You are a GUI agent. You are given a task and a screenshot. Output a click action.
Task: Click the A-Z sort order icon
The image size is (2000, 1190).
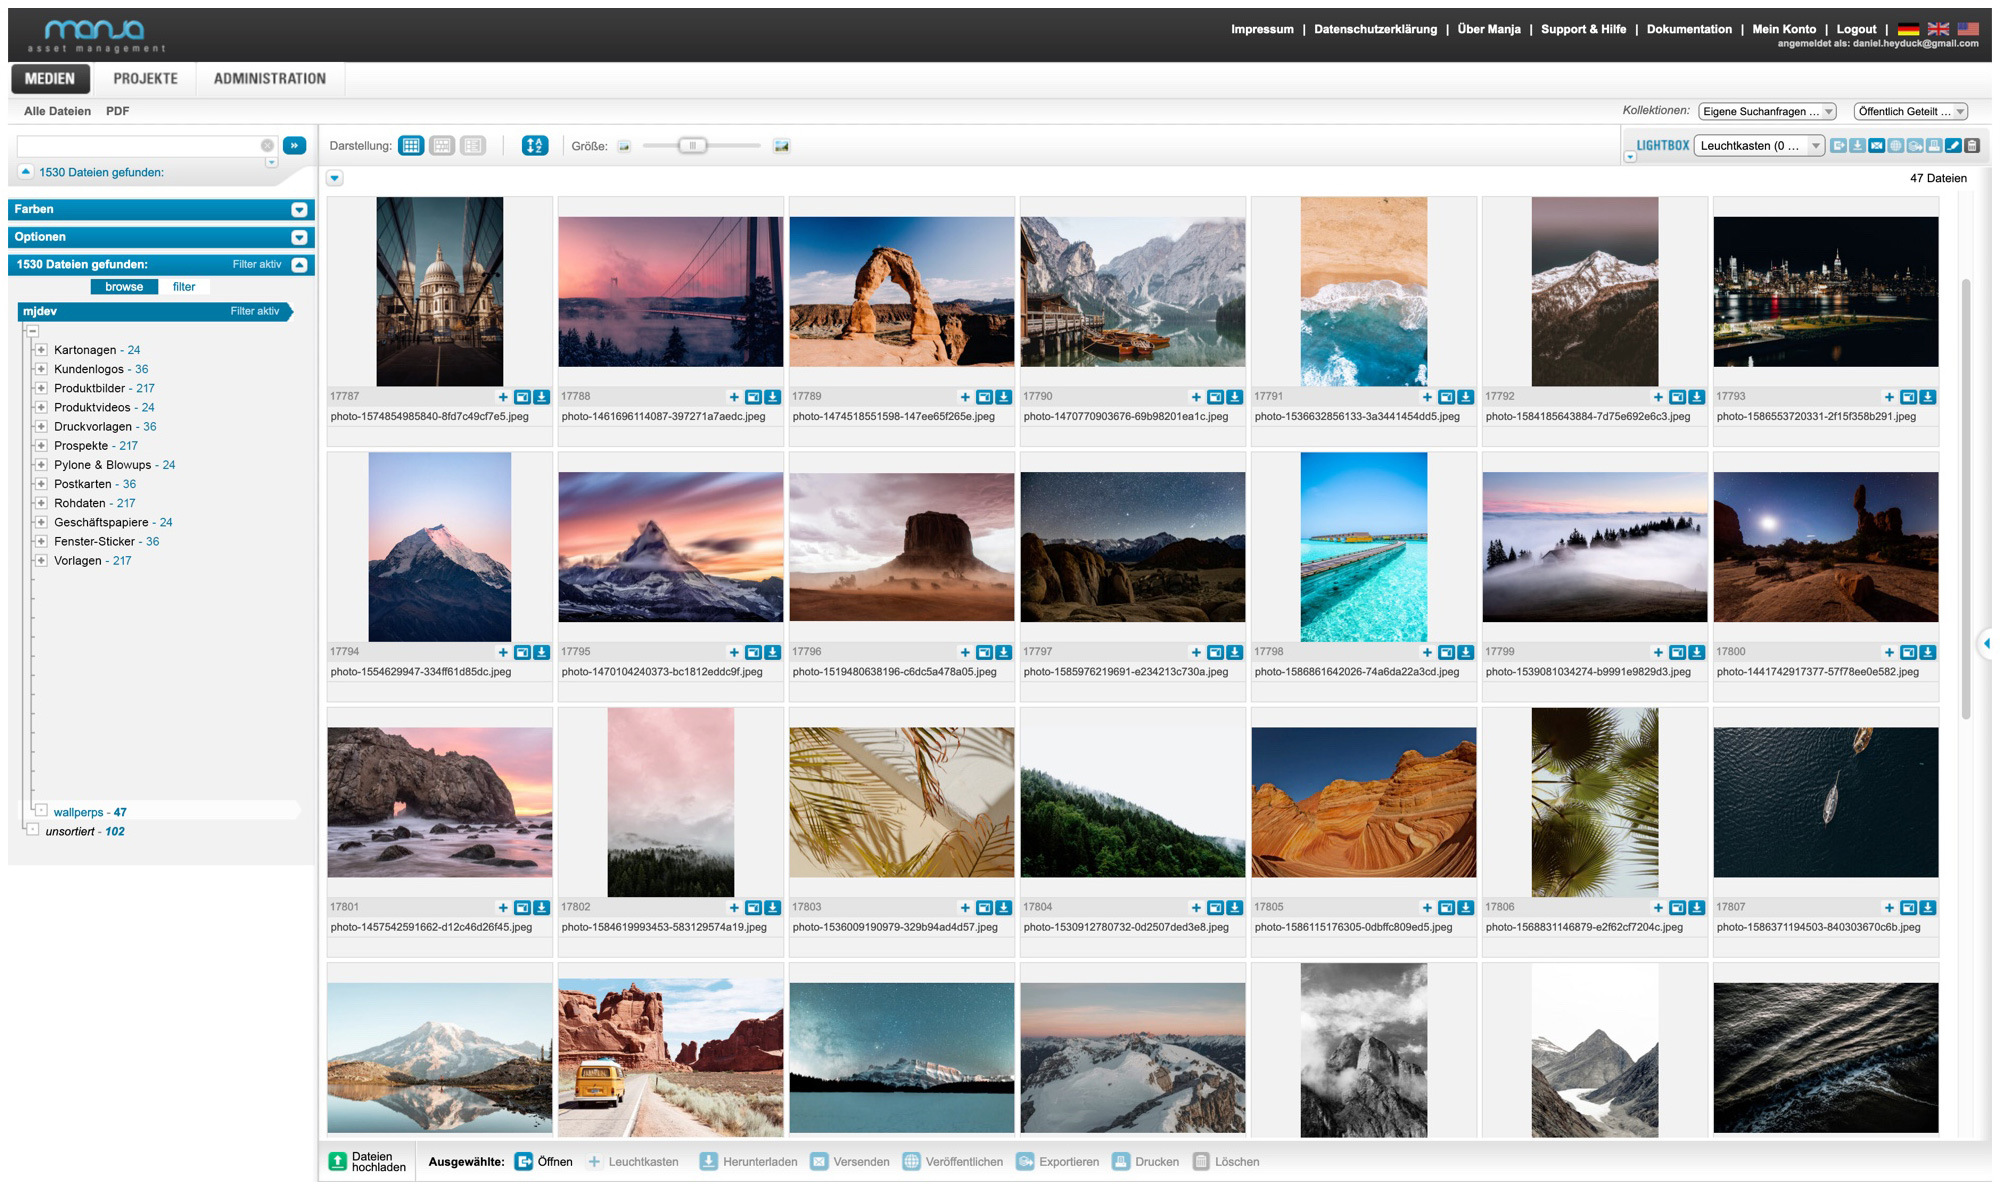point(535,146)
